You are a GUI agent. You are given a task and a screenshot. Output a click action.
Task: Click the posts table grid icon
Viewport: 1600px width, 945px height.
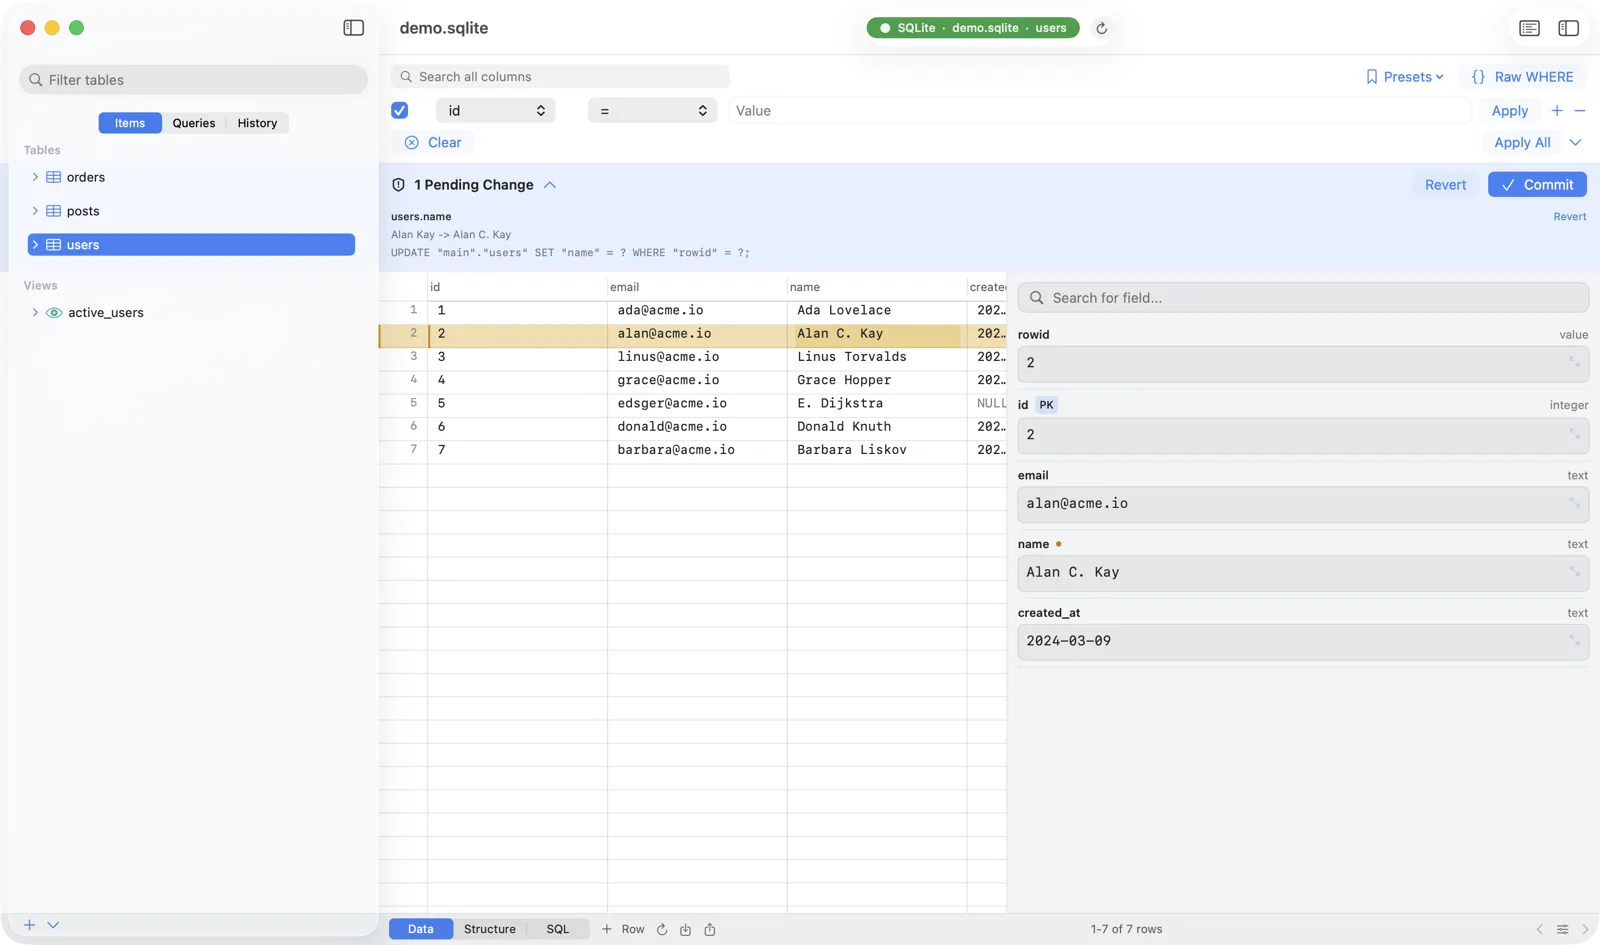[x=54, y=211]
